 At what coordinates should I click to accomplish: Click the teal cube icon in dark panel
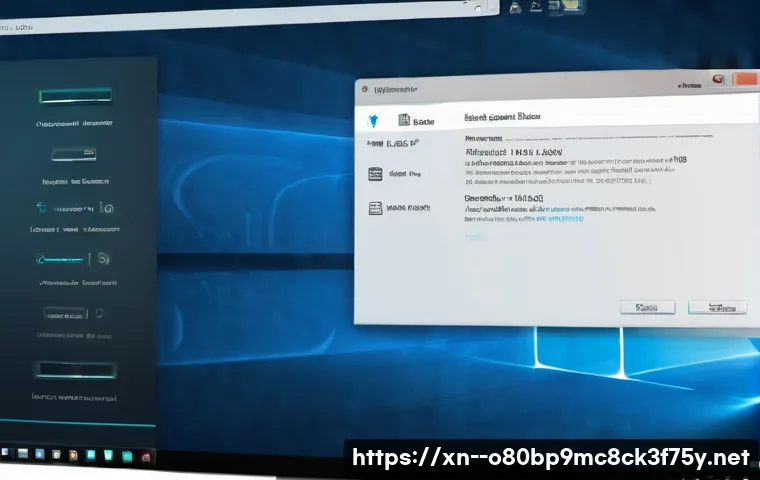pyautogui.click(x=41, y=208)
